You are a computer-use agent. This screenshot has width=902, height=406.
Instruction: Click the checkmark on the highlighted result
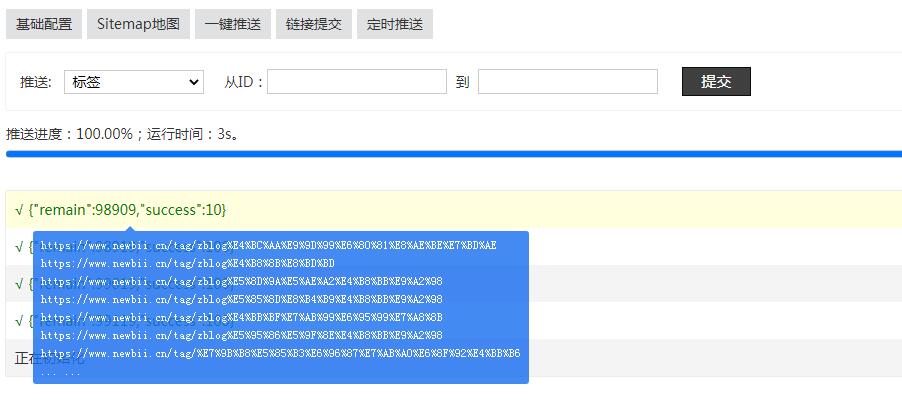[x=19, y=209]
